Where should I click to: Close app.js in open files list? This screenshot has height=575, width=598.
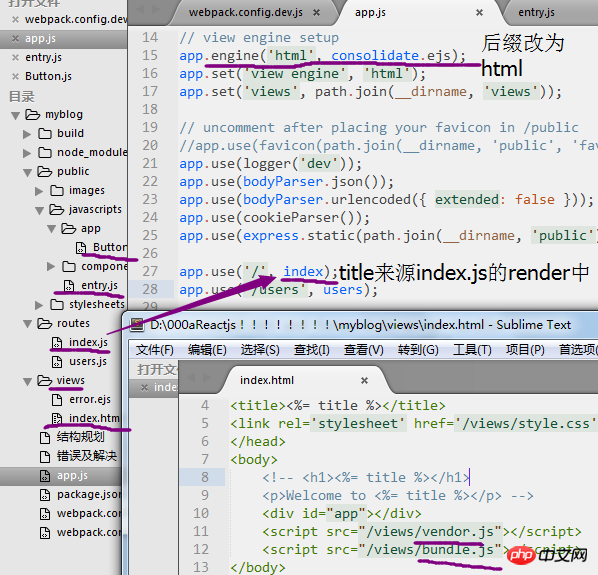15,39
